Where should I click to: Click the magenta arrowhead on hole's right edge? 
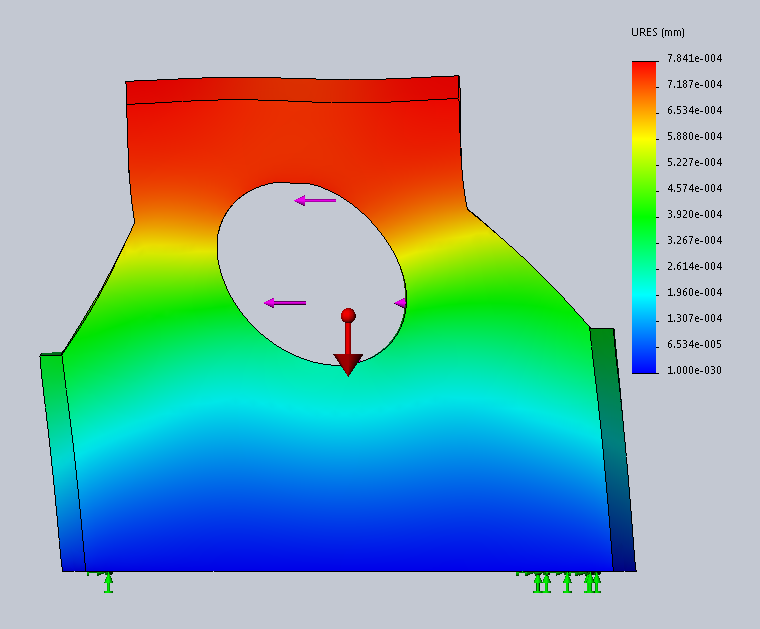[x=400, y=302]
